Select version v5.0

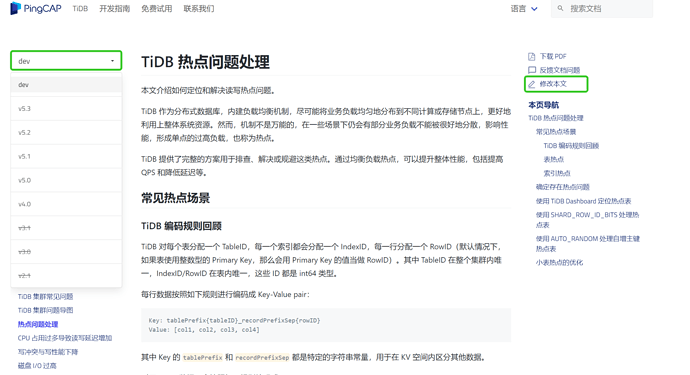click(66, 180)
